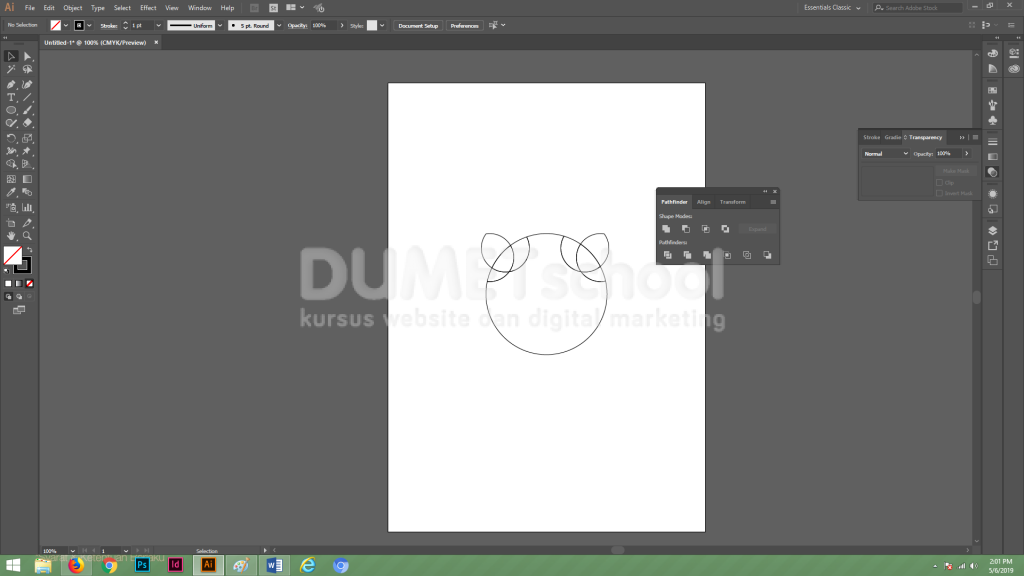The height and width of the screenshot is (576, 1024).
Task: Open brush definition 5 pt. Round dropdown
Action: (279, 25)
